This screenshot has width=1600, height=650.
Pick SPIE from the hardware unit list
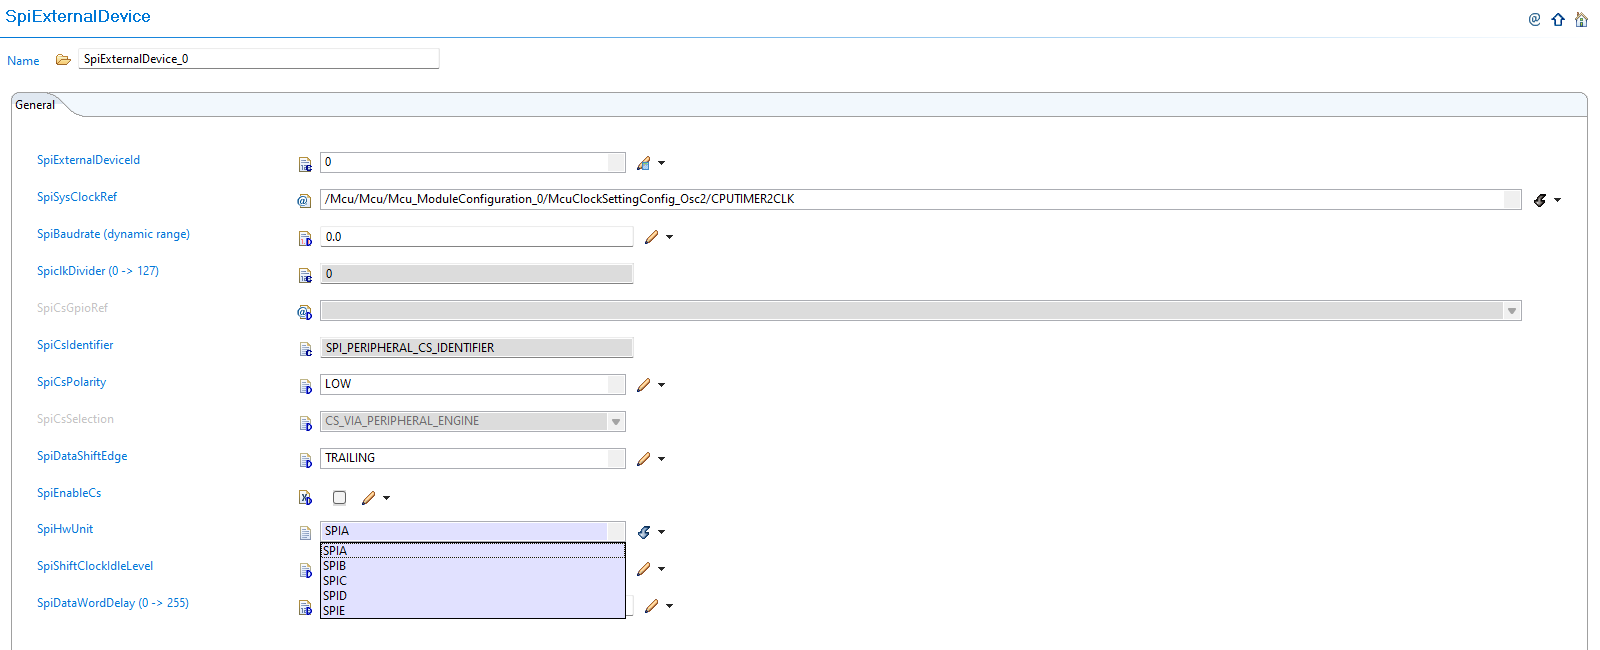pos(335,611)
